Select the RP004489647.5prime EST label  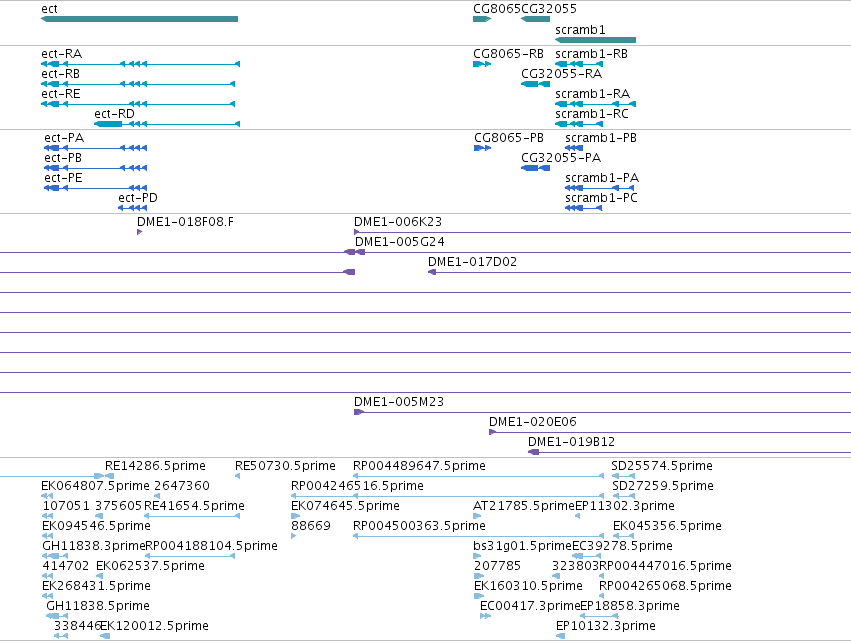[420, 466]
